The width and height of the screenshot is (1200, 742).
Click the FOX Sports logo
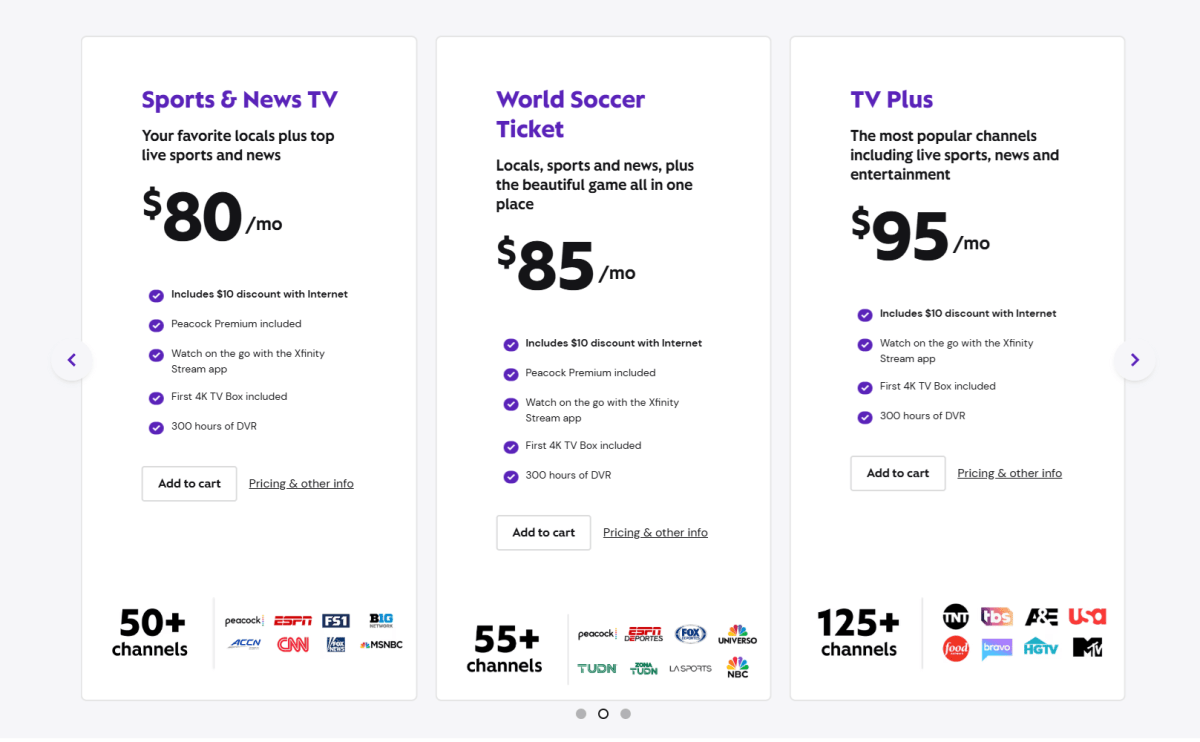[x=689, y=633]
